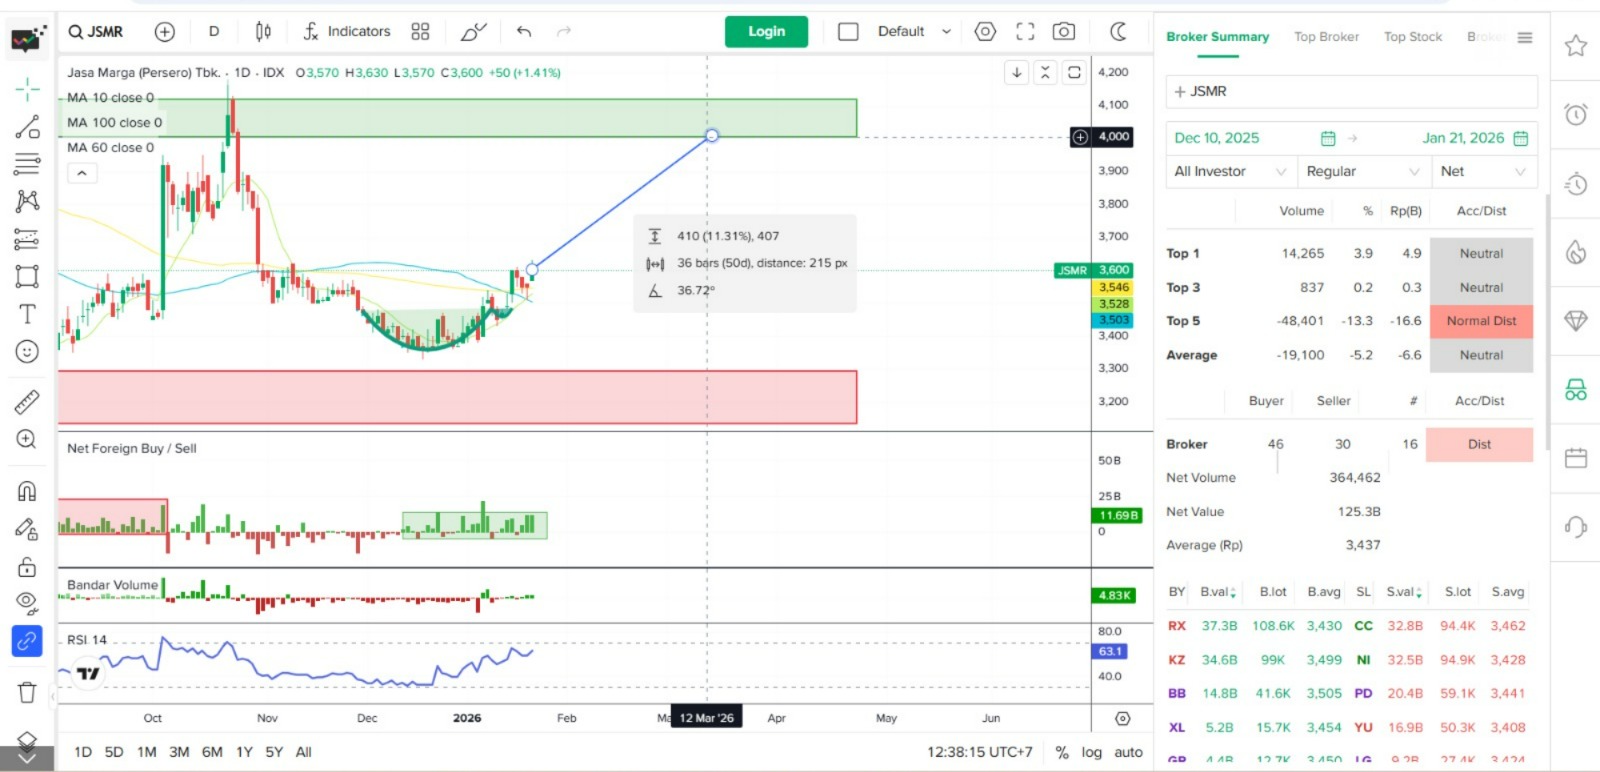Sort brokers by B.val column
The width and height of the screenshot is (1600, 772).
[x=1218, y=592]
